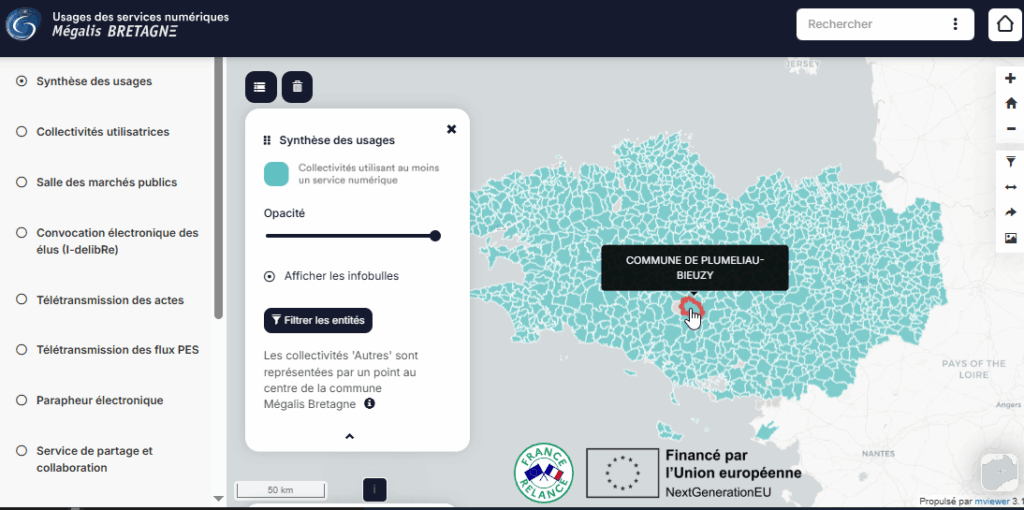Open the three-dot search options menu
This screenshot has width=1024, height=510.
[955, 24]
